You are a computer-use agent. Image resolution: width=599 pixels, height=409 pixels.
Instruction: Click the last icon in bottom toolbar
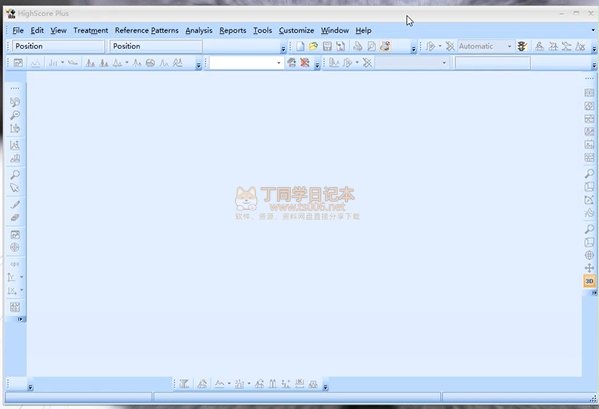313,384
